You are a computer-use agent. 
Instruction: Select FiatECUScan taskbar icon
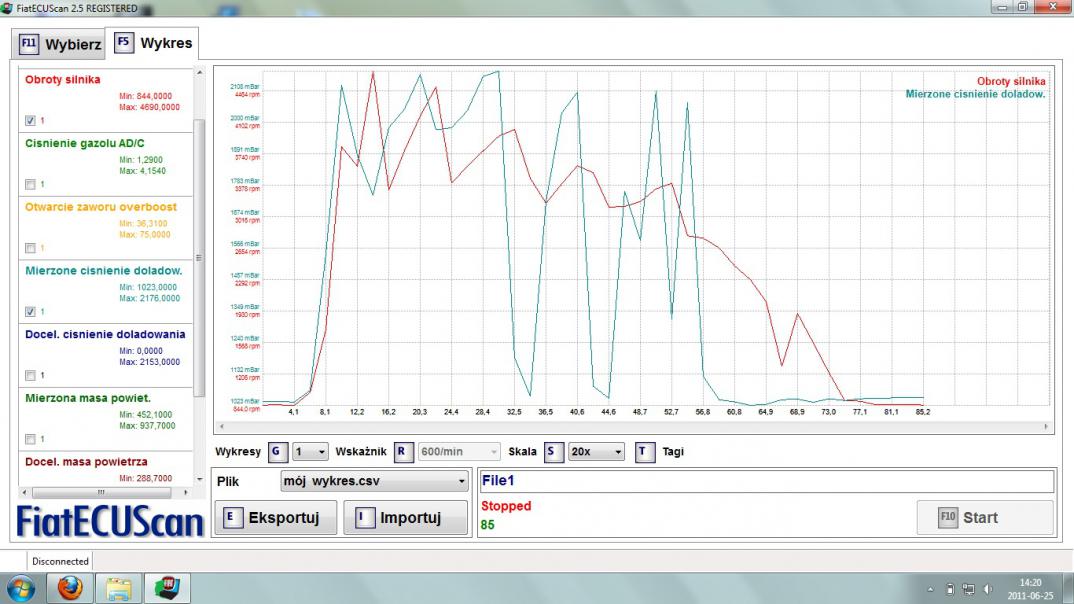[x=166, y=588]
